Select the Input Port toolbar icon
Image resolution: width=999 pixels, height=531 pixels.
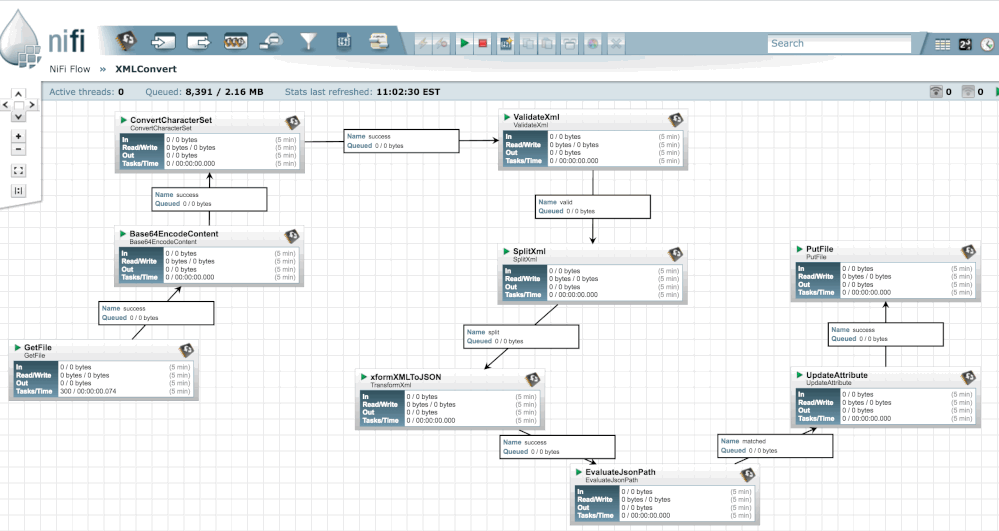(x=163, y=43)
